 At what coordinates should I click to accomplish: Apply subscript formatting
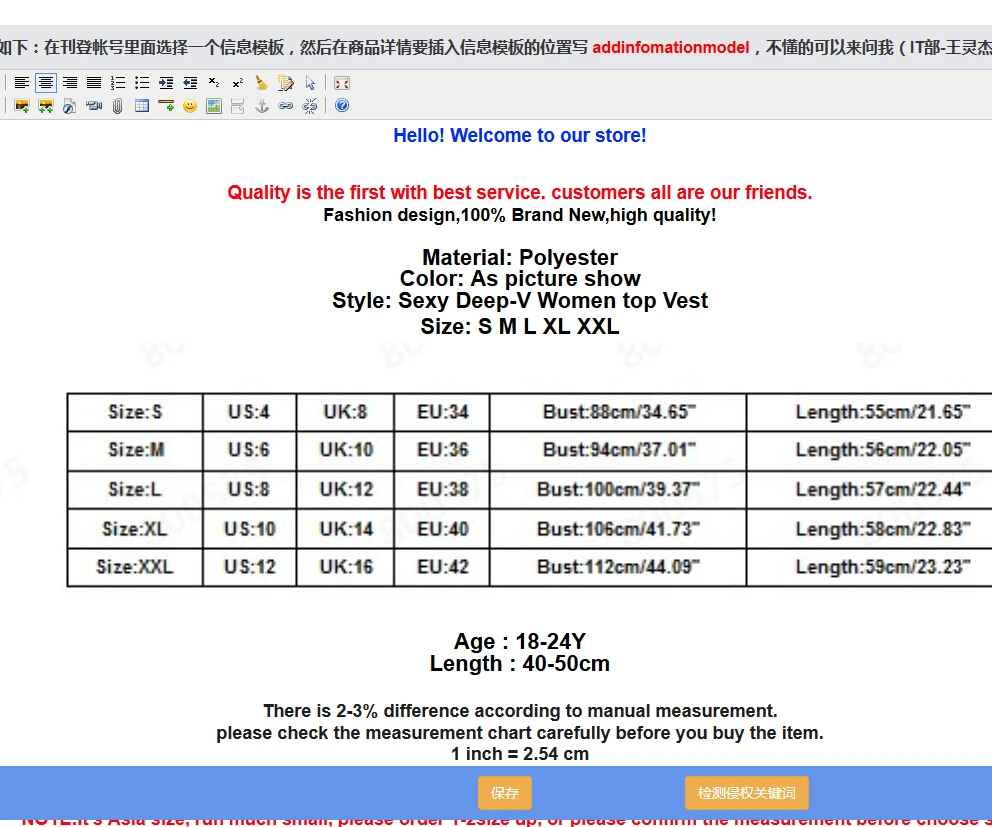[214, 83]
